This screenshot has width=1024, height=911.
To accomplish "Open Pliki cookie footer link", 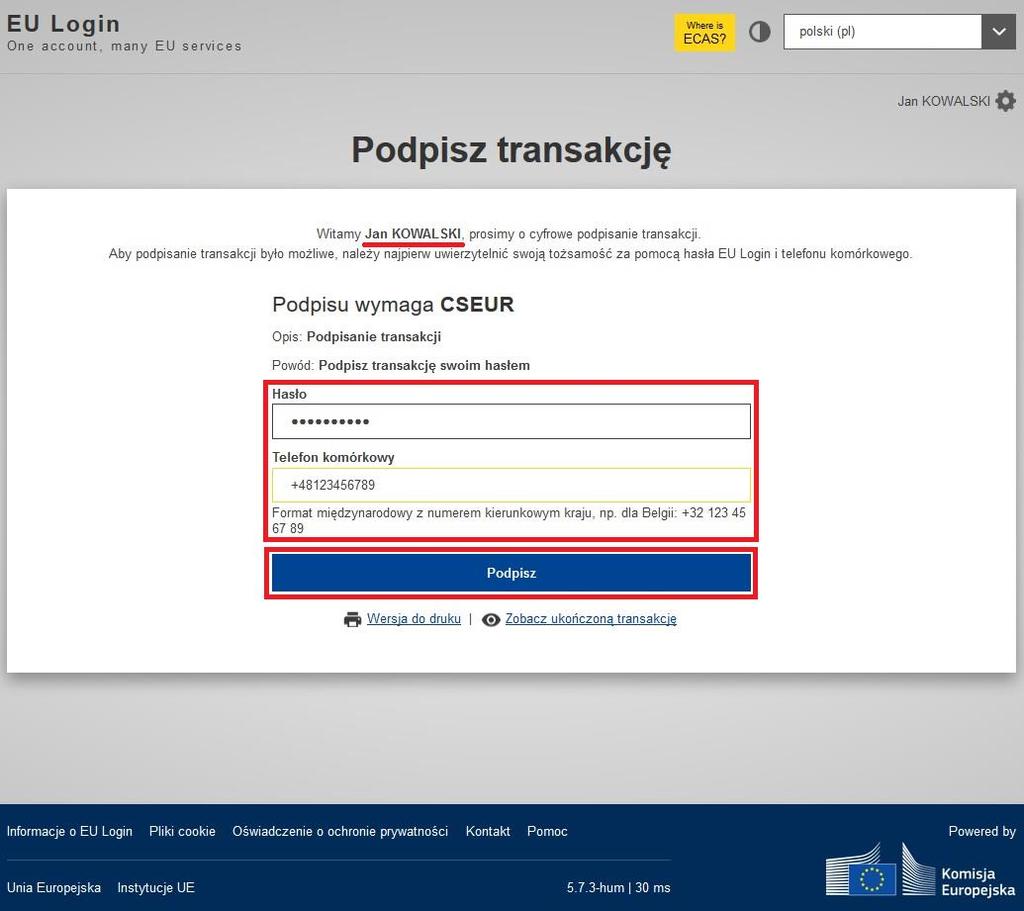I will click(182, 831).
